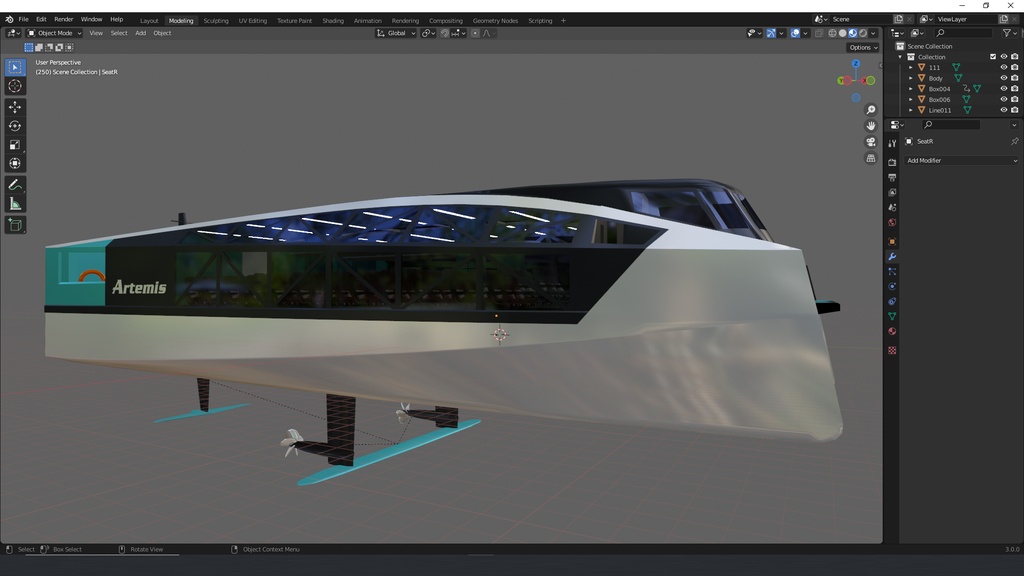1024x576 pixels.
Task: Click the outliner search field
Action: pyautogui.click(x=965, y=33)
